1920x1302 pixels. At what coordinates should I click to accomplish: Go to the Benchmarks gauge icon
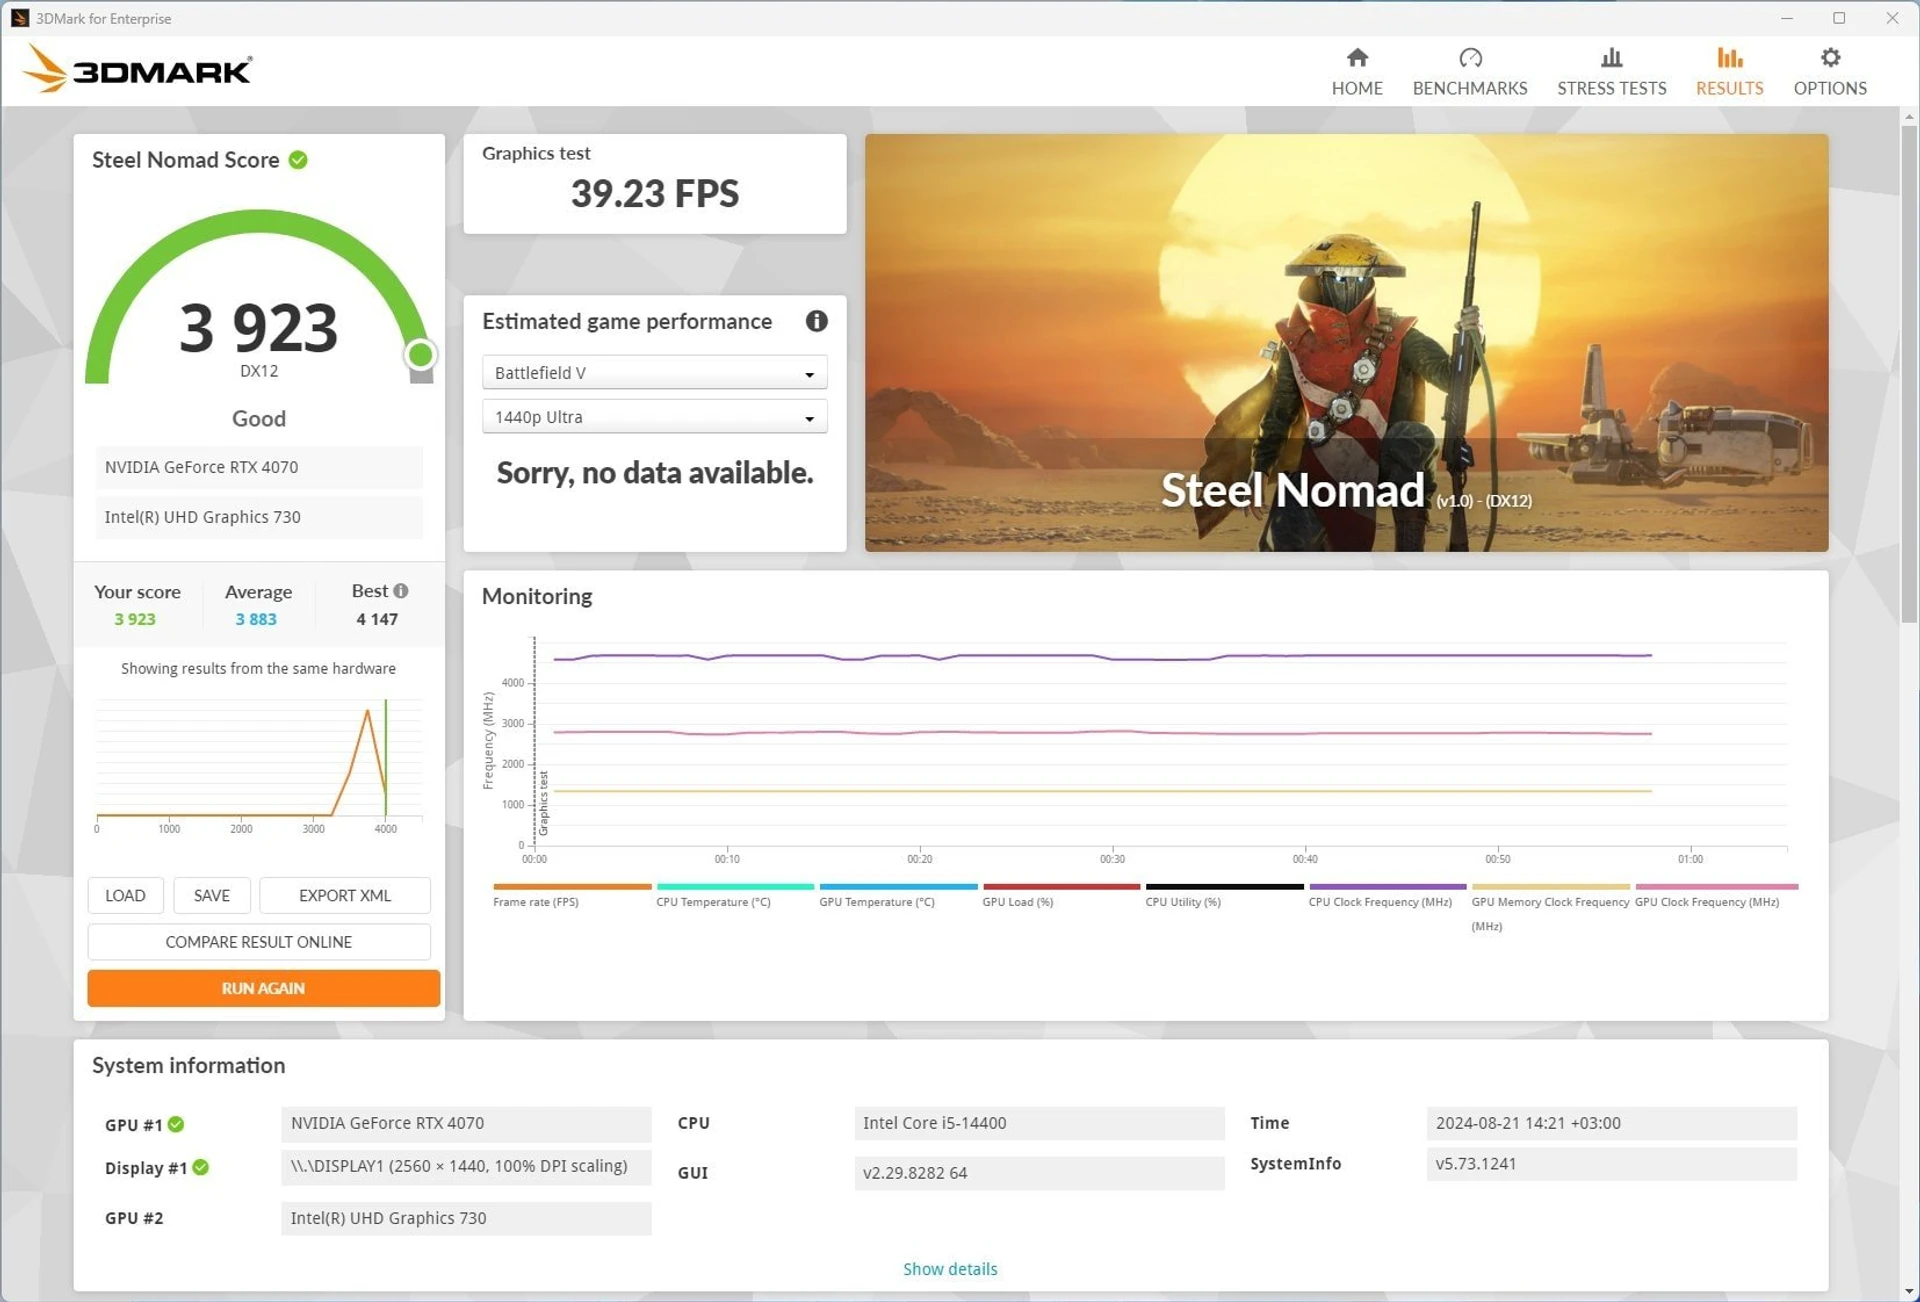[1470, 57]
